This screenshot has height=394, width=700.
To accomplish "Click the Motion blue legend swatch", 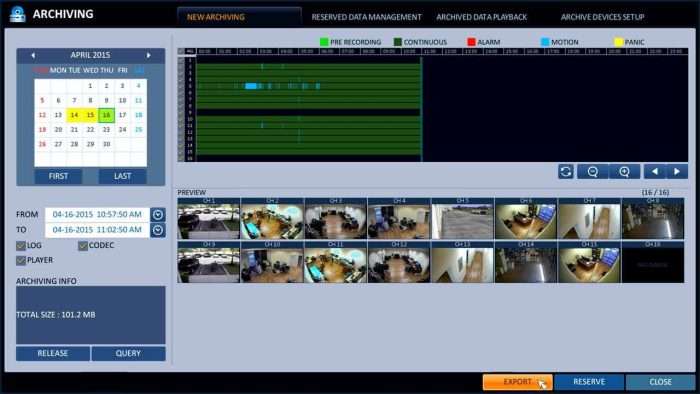I will [x=545, y=42].
